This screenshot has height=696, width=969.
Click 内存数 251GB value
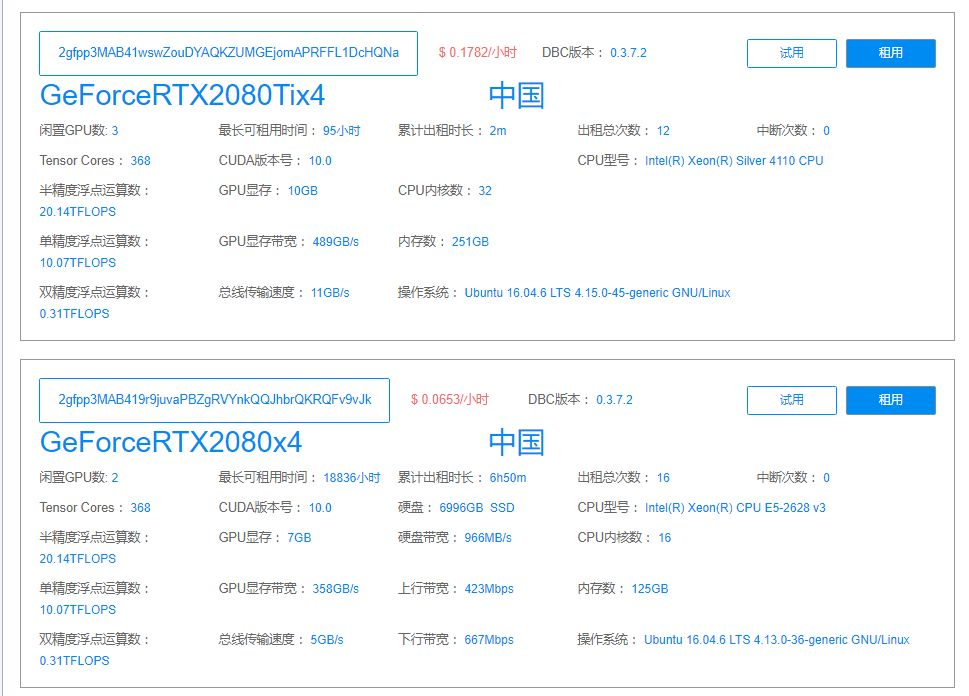[x=470, y=242]
